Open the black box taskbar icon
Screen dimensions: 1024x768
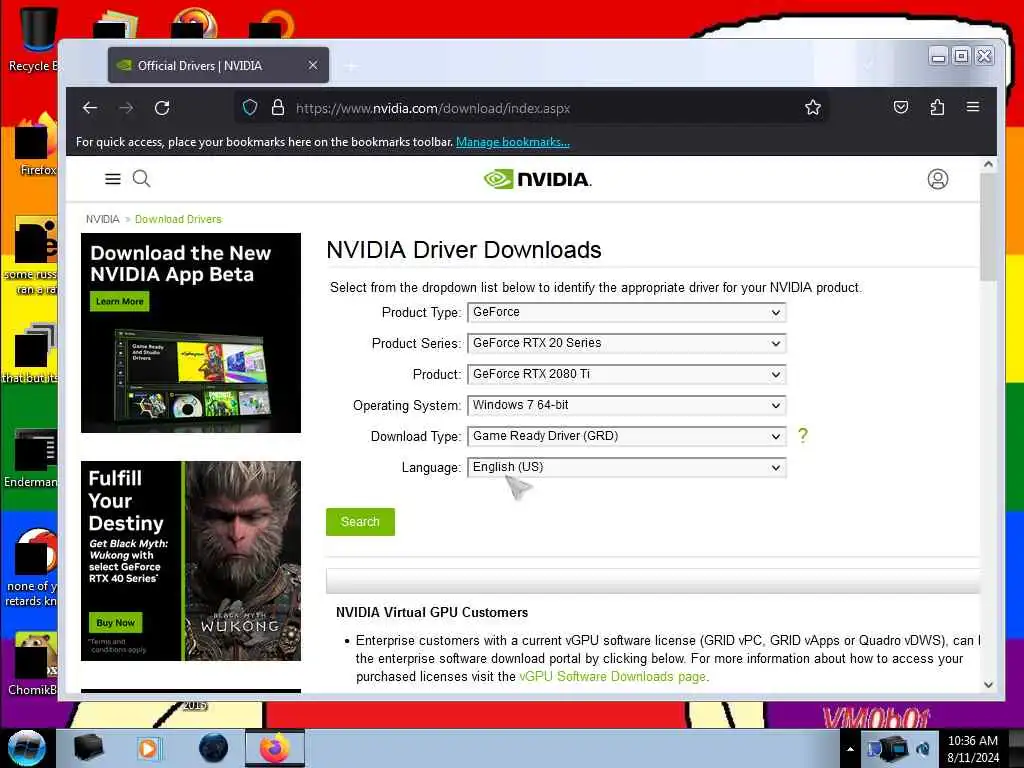[88, 748]
